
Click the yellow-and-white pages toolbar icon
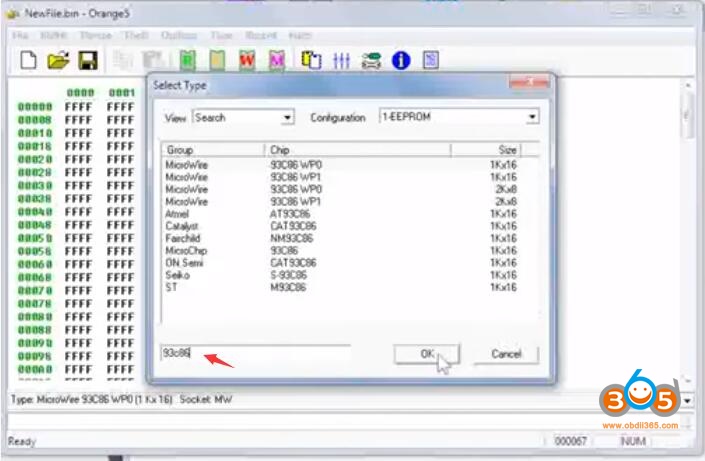(x=311, y=60)
